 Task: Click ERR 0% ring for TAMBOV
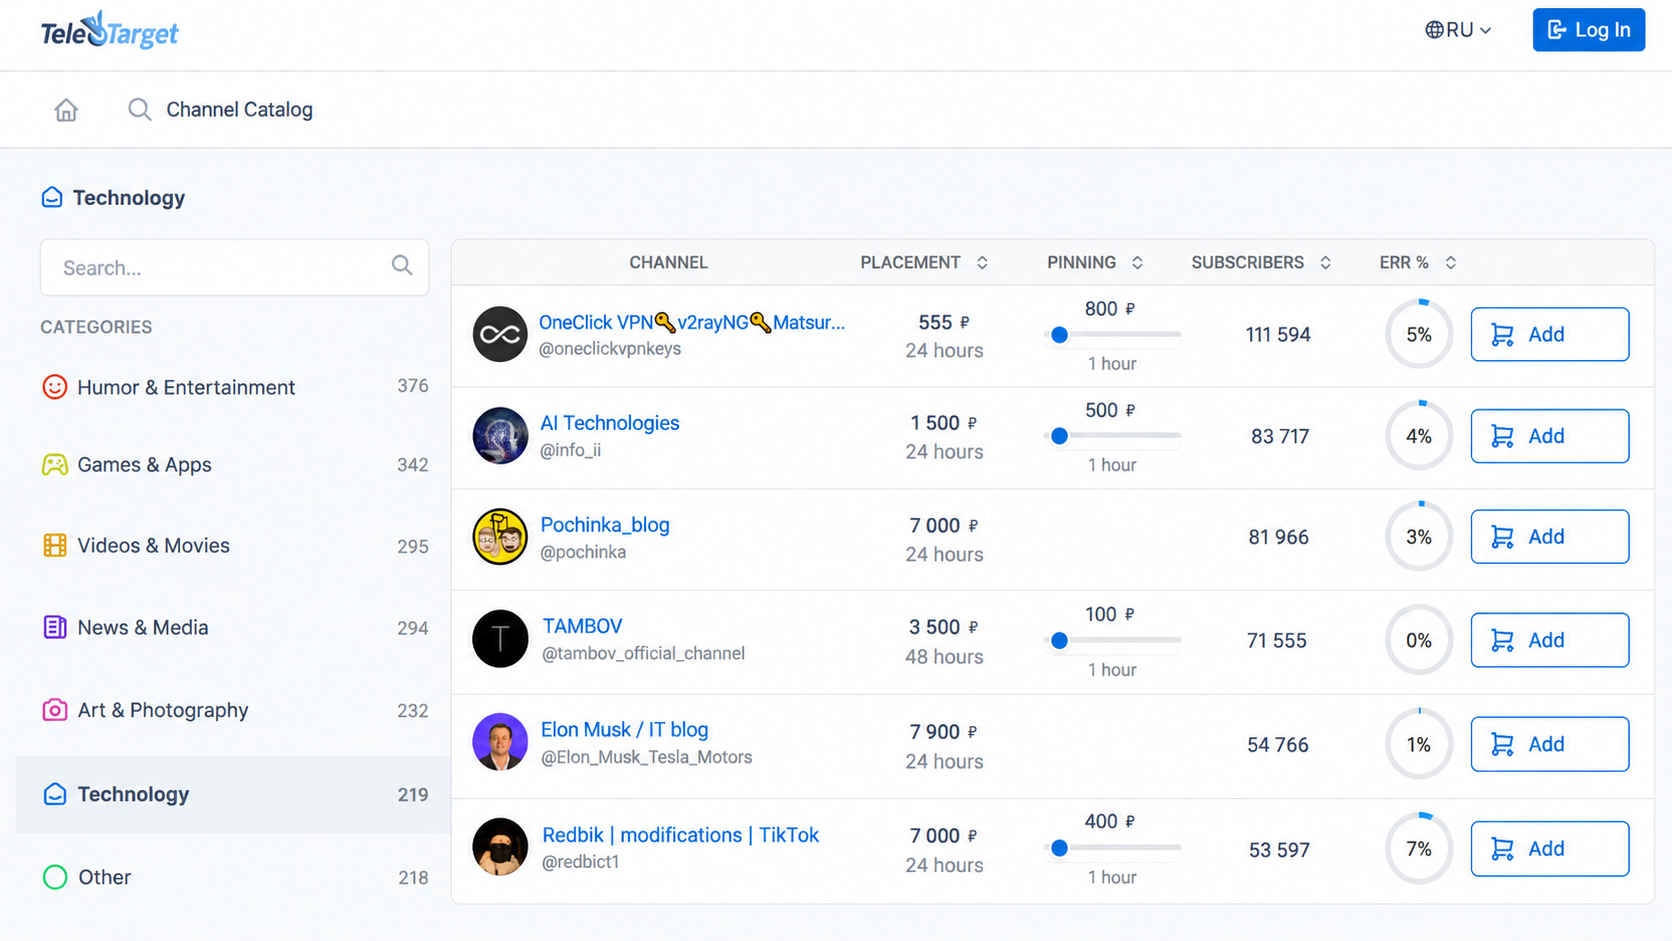click(1419, 640)
